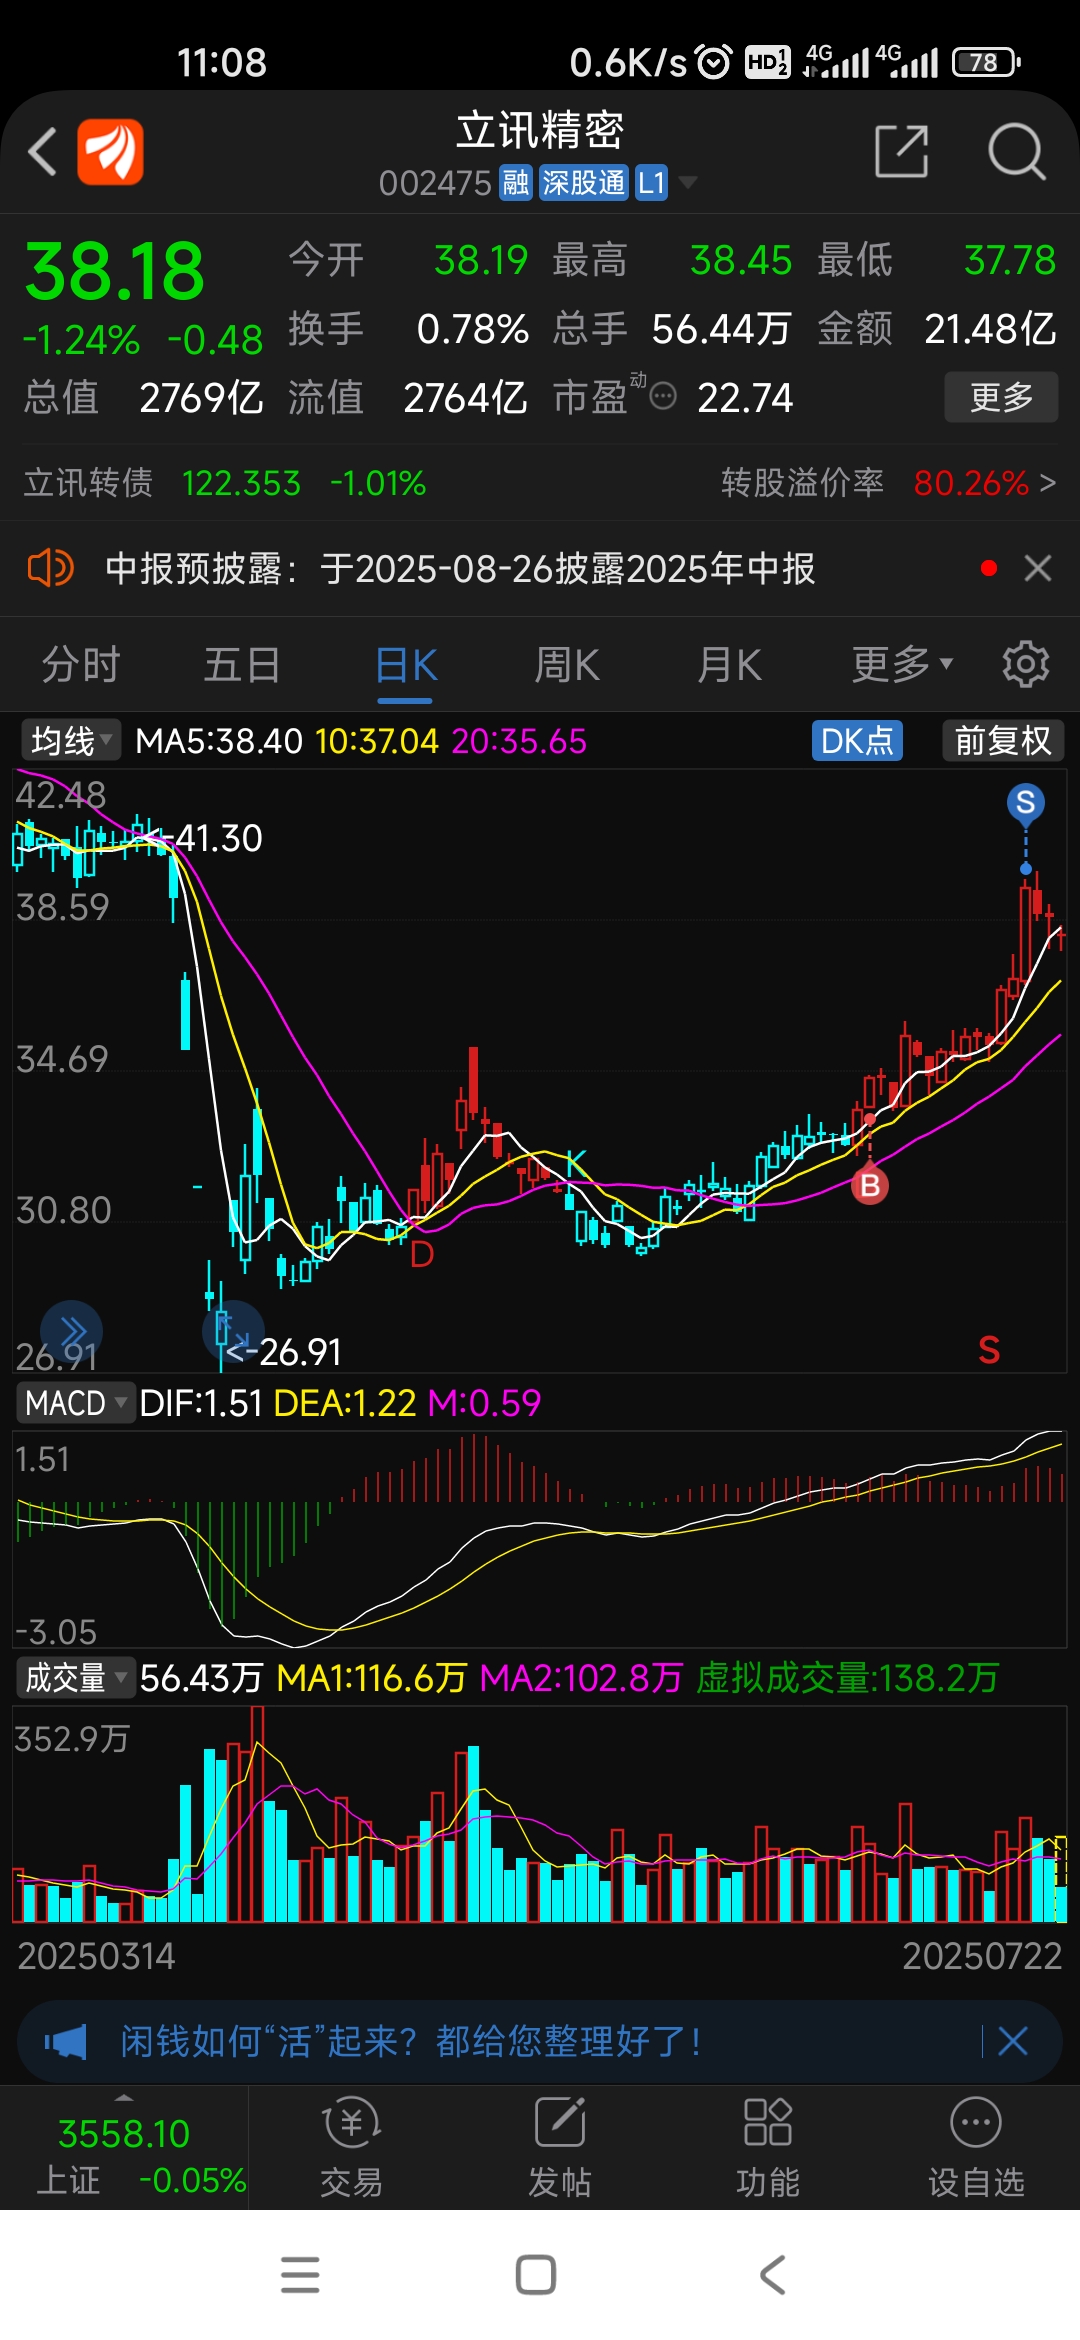Switch to 周K chart tab

pyautogui.click(x=567, y=664)
